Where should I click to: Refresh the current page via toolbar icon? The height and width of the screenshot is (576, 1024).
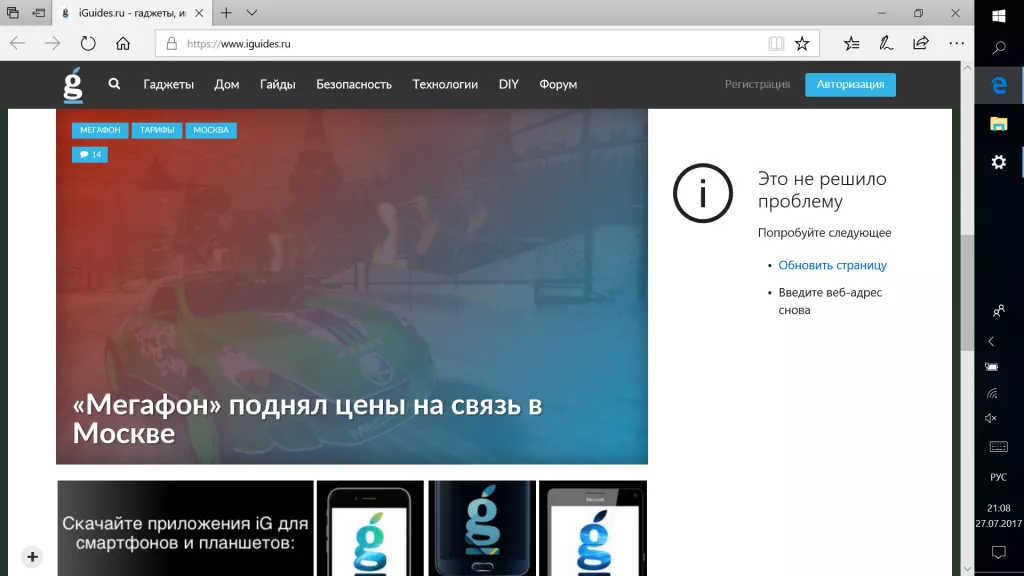coord(88,43)
